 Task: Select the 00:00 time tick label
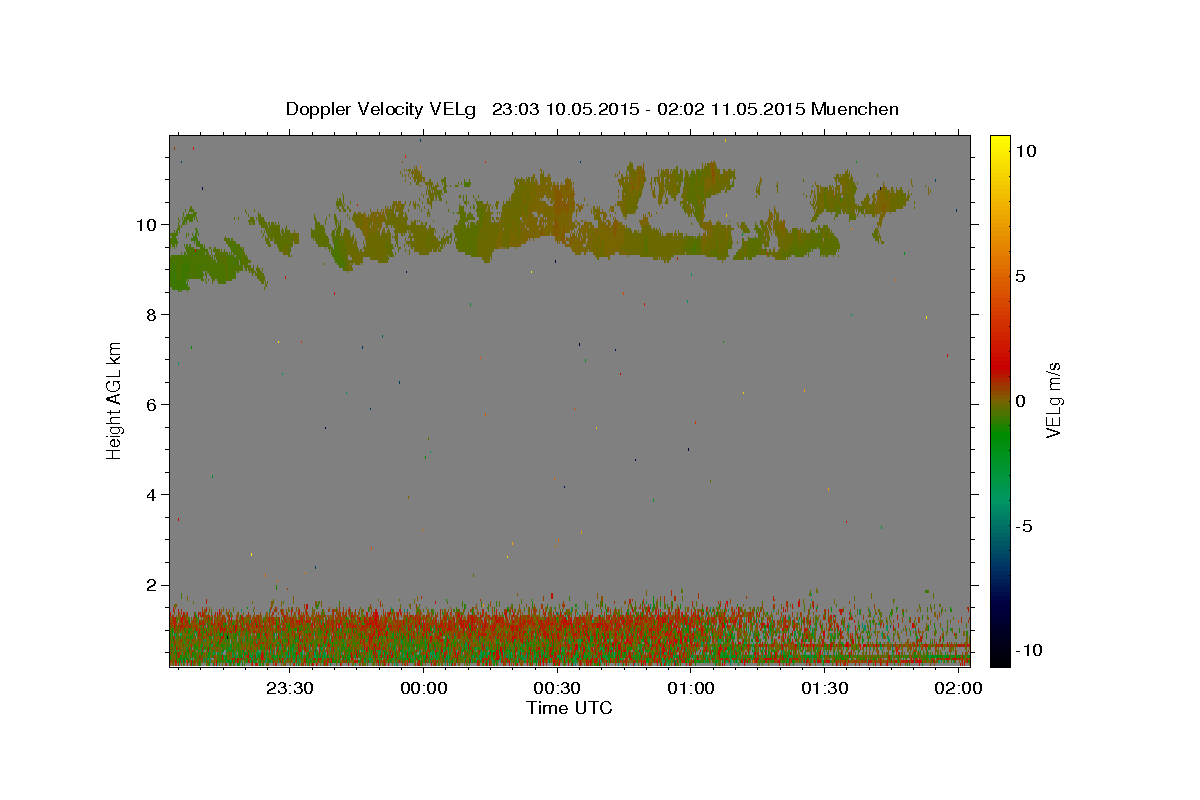click(423, 689)
